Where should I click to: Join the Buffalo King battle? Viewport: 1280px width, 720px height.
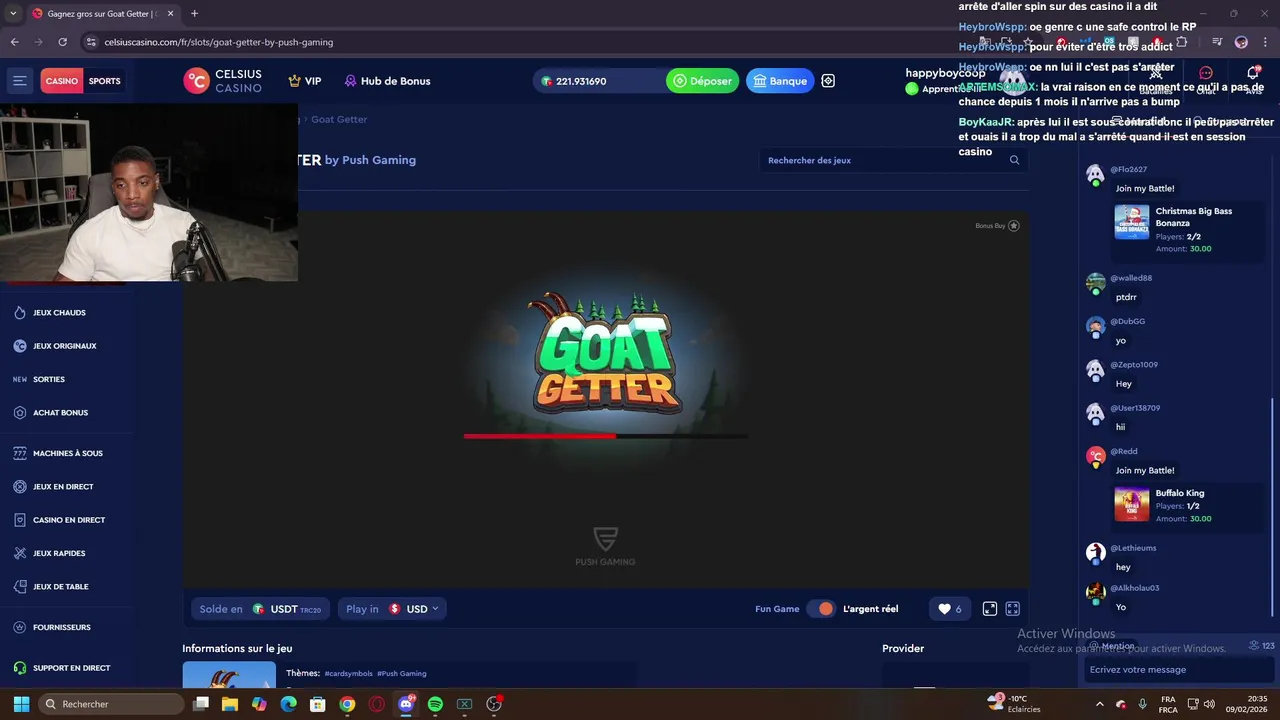[1186, 506]
